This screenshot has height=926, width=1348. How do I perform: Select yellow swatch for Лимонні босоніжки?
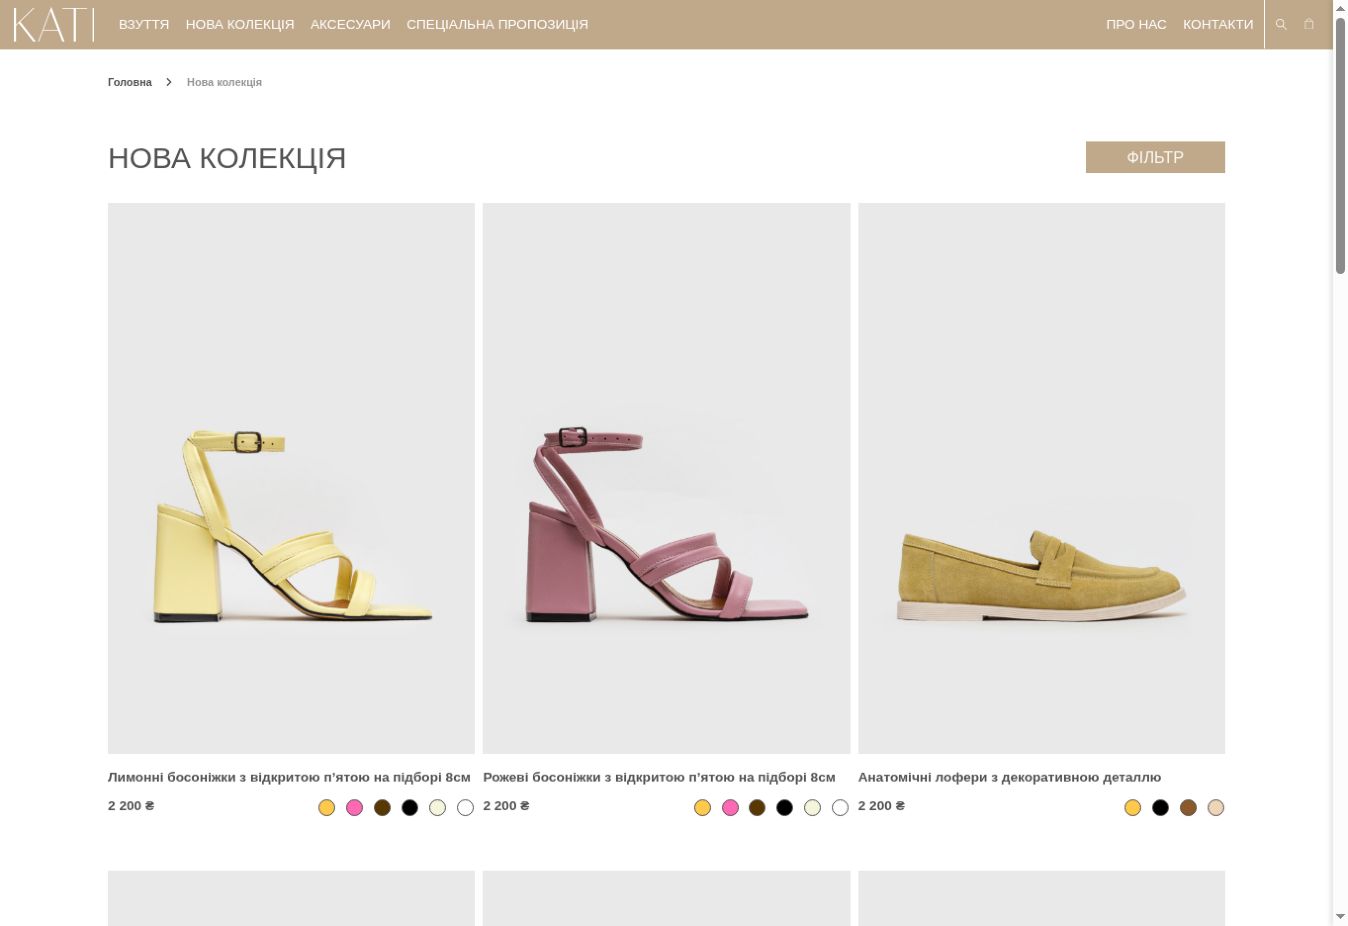click(326, 808)
